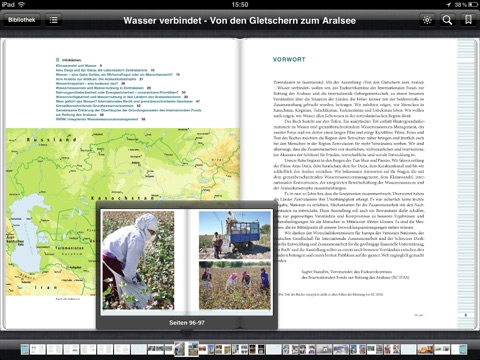Open Wasserknappheit contents entry
The width and height of the screenshot is (480, 360).
(x=90, y=83)
